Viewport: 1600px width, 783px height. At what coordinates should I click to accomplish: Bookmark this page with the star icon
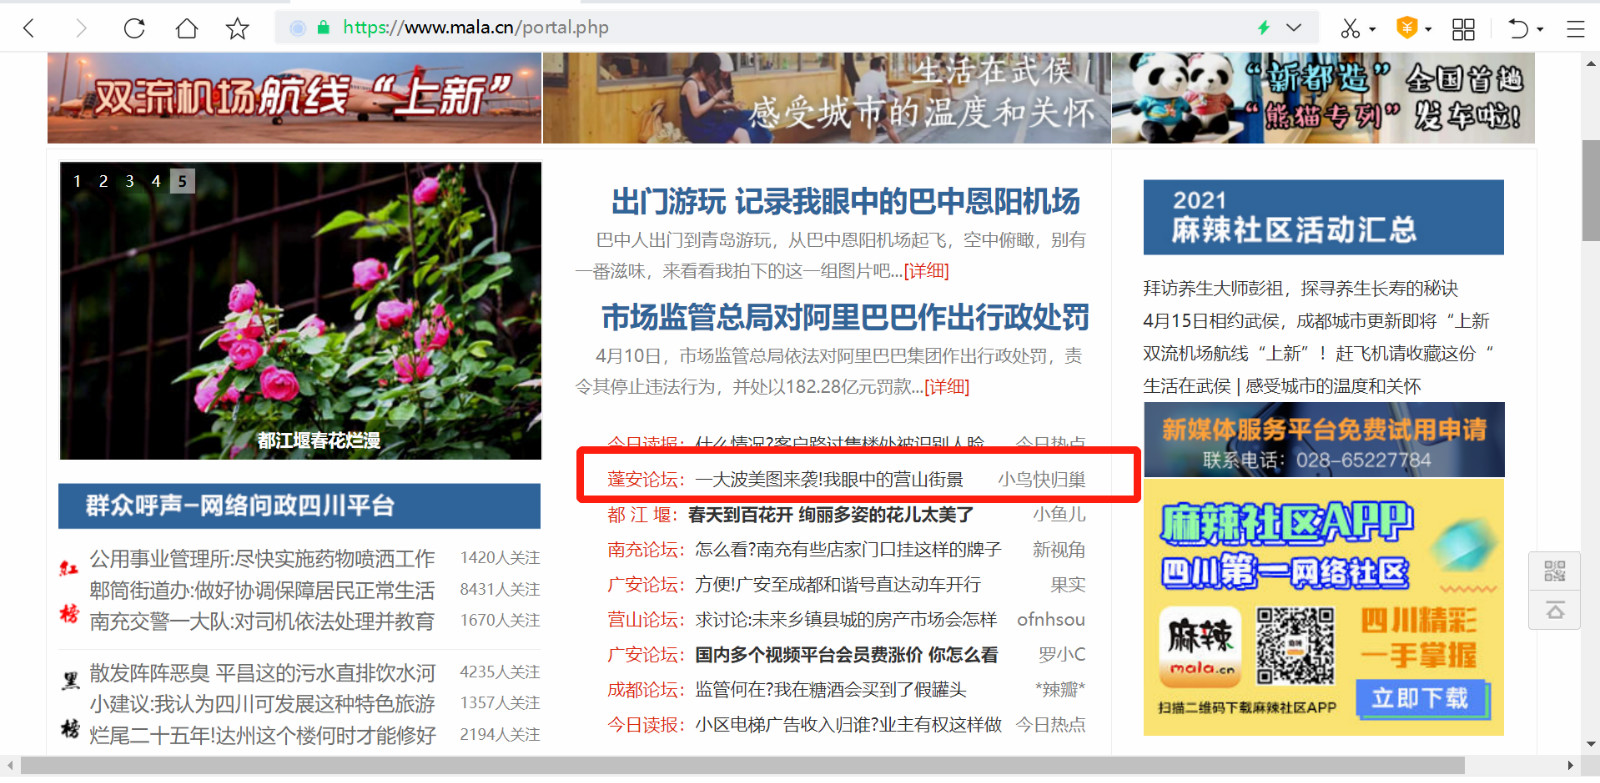click(x=237, y=28)
